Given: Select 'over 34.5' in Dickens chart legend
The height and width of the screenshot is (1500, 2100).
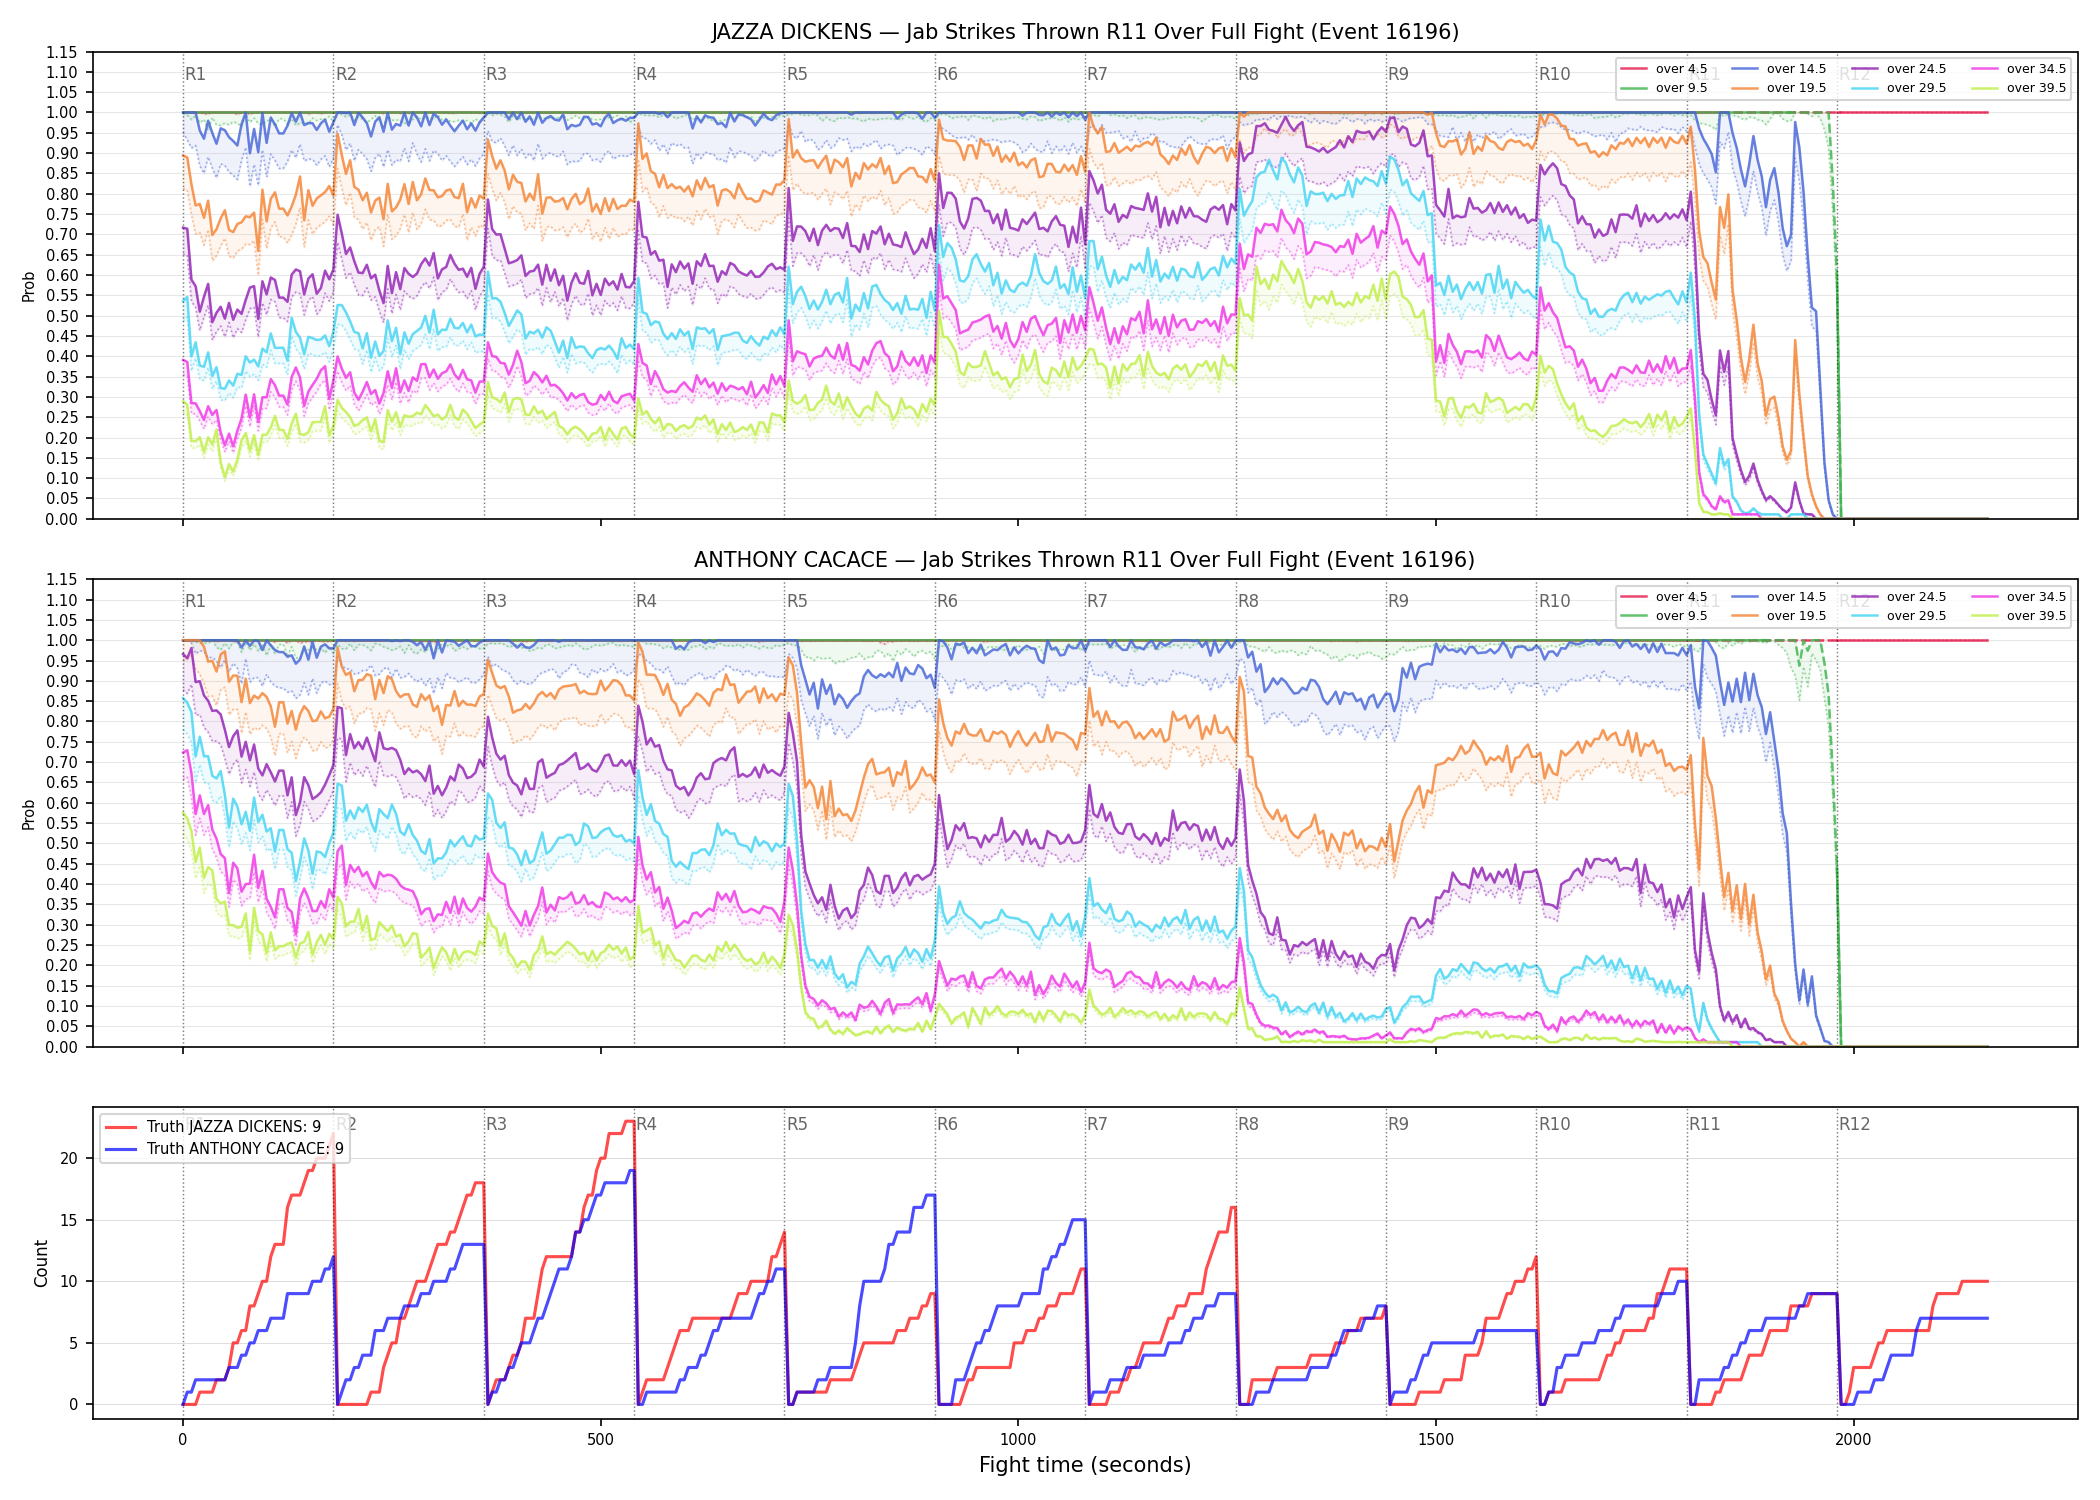Looking at the screenshot, I should coord(2019,69).
